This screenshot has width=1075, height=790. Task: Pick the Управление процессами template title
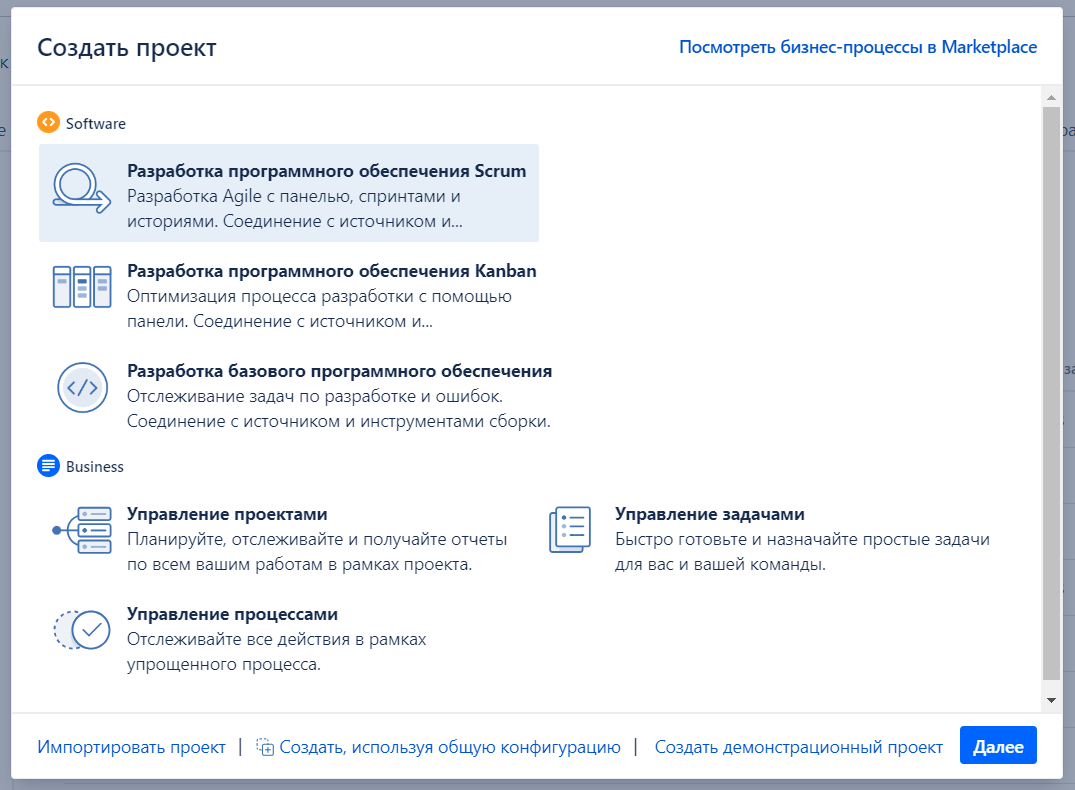232,614
